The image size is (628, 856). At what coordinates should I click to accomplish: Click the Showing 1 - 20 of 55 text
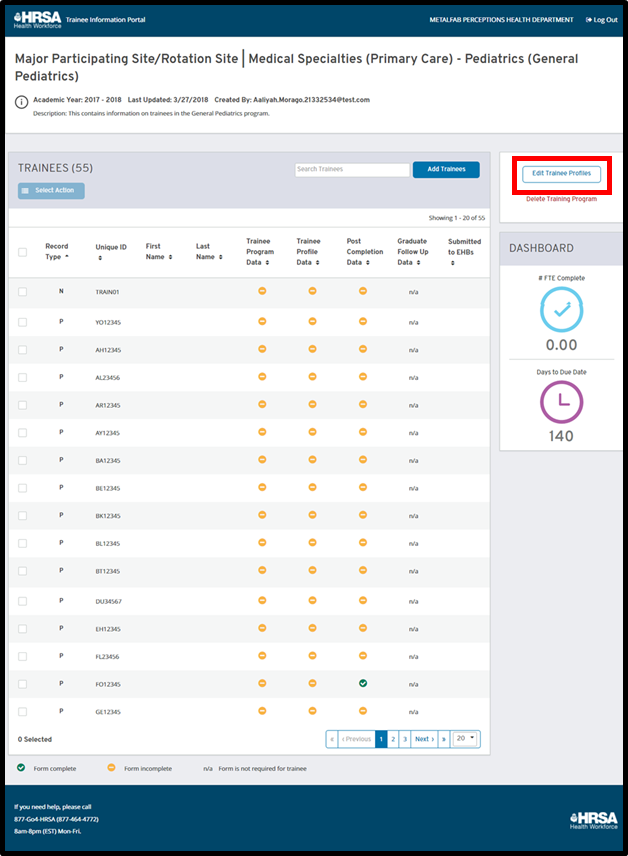457,218
